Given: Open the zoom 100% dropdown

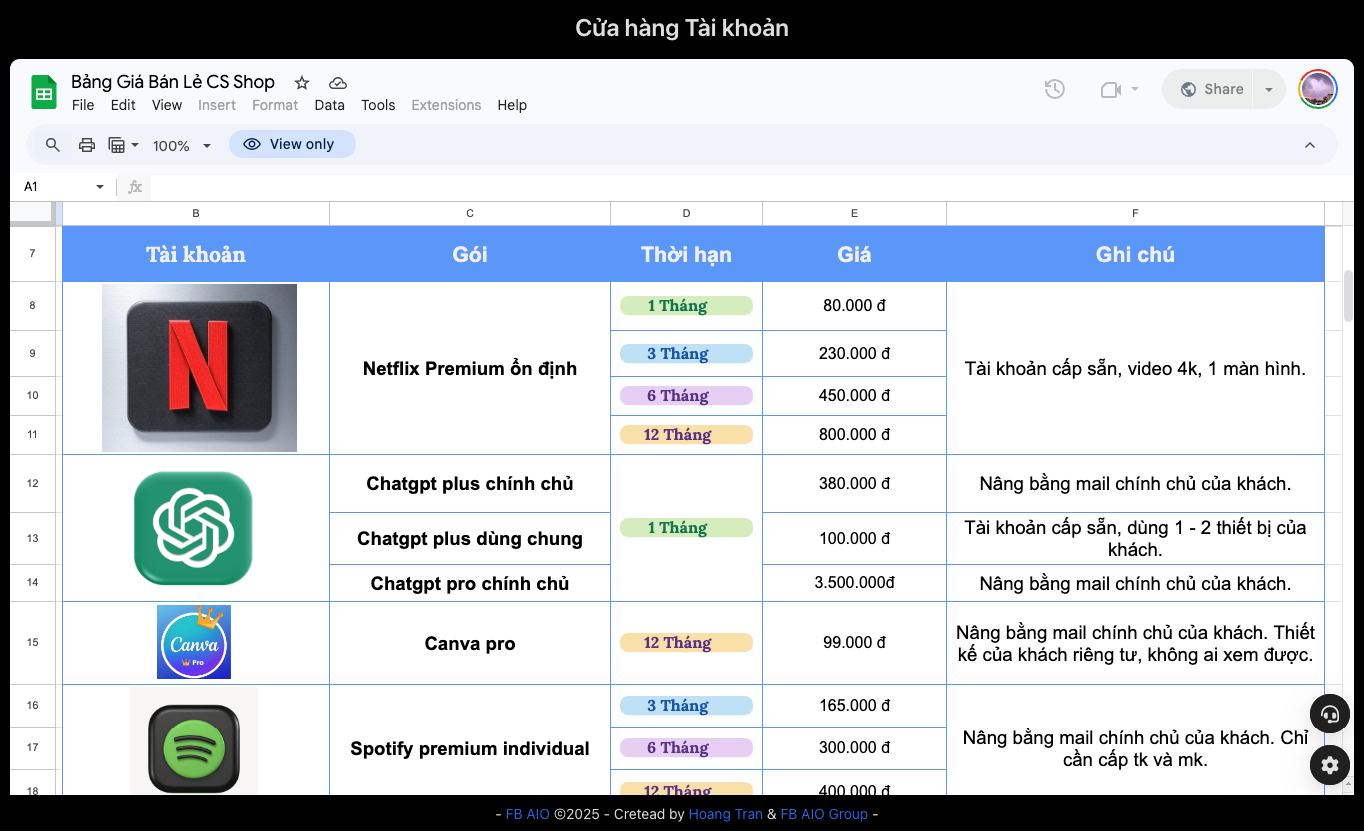Looking at the screenshot, I should pos(181,145).
